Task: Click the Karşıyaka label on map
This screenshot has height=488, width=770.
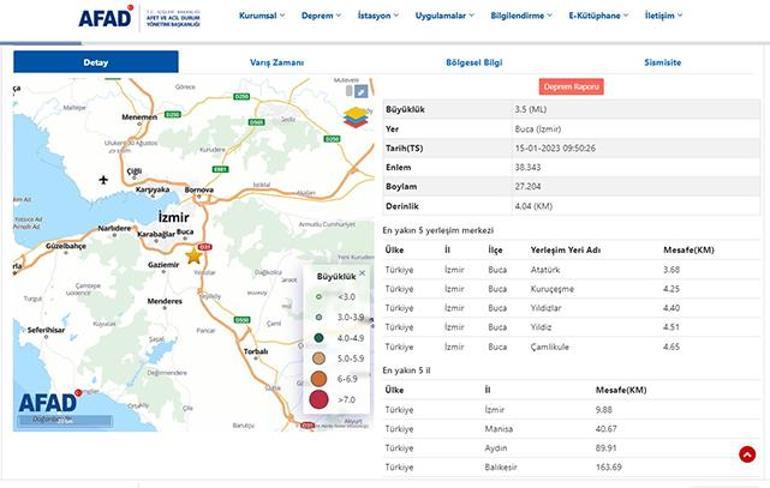Action: [x=152, y=190]
